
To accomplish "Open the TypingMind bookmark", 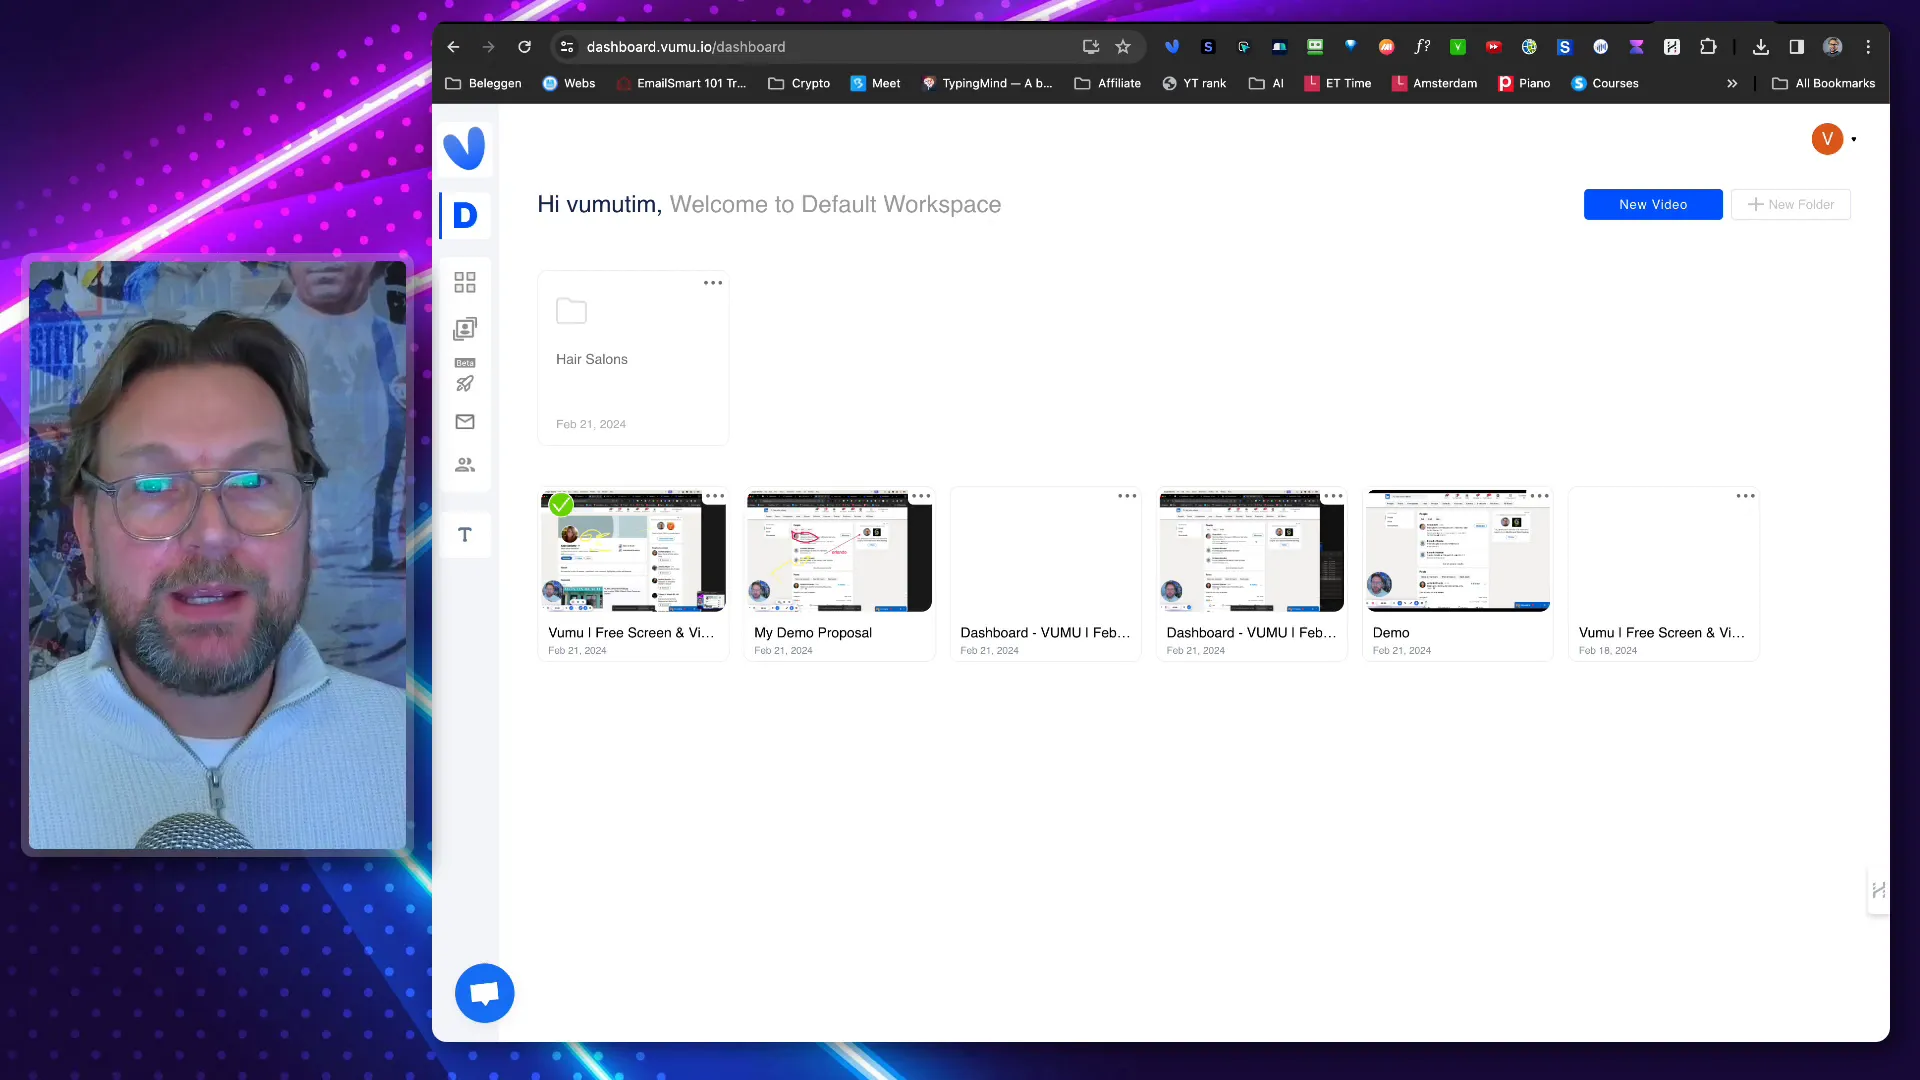I will [x=987, y=84].
